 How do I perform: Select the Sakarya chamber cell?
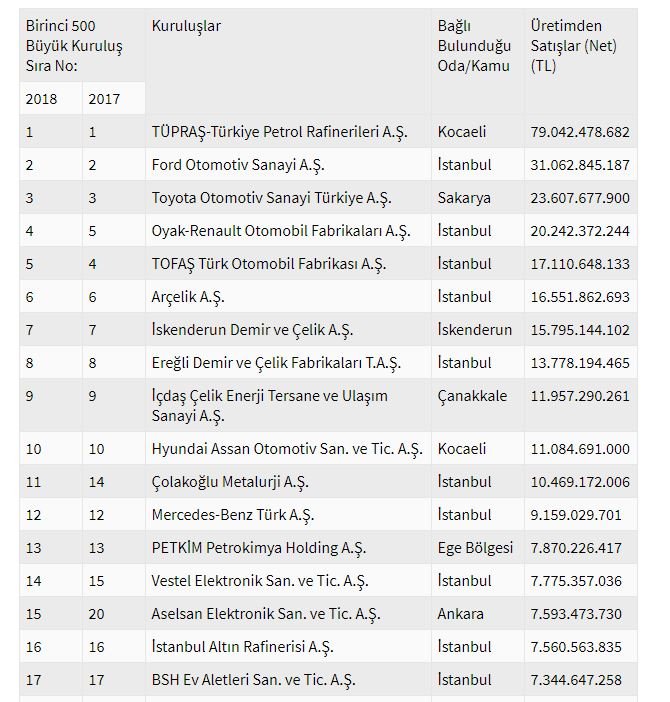(464, 198)
